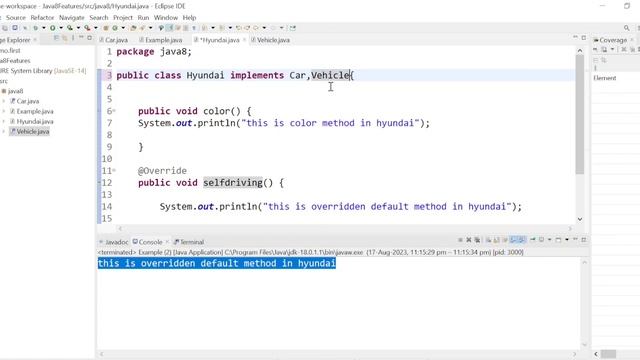Click the editor scroll-down arrow
The image size is (640, 360).
pos(580,219)
